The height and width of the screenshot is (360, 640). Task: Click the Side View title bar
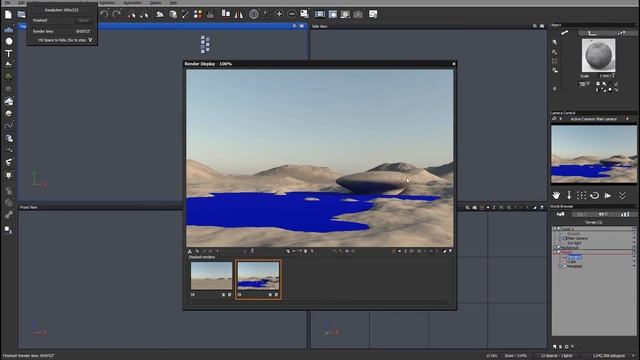click(429, 26)
